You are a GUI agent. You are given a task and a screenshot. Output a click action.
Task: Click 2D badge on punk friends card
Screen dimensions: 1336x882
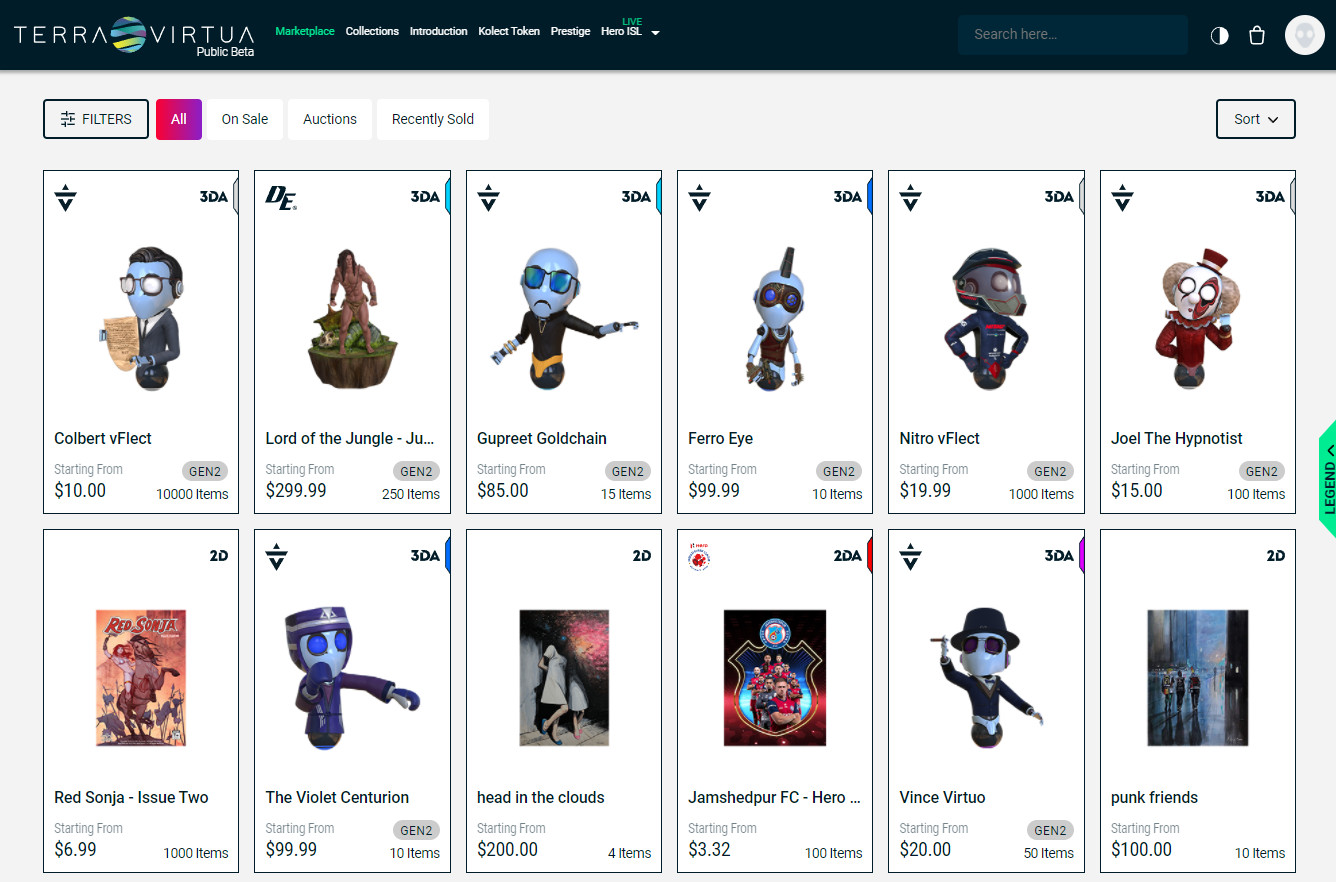[x=1275, y=556]
